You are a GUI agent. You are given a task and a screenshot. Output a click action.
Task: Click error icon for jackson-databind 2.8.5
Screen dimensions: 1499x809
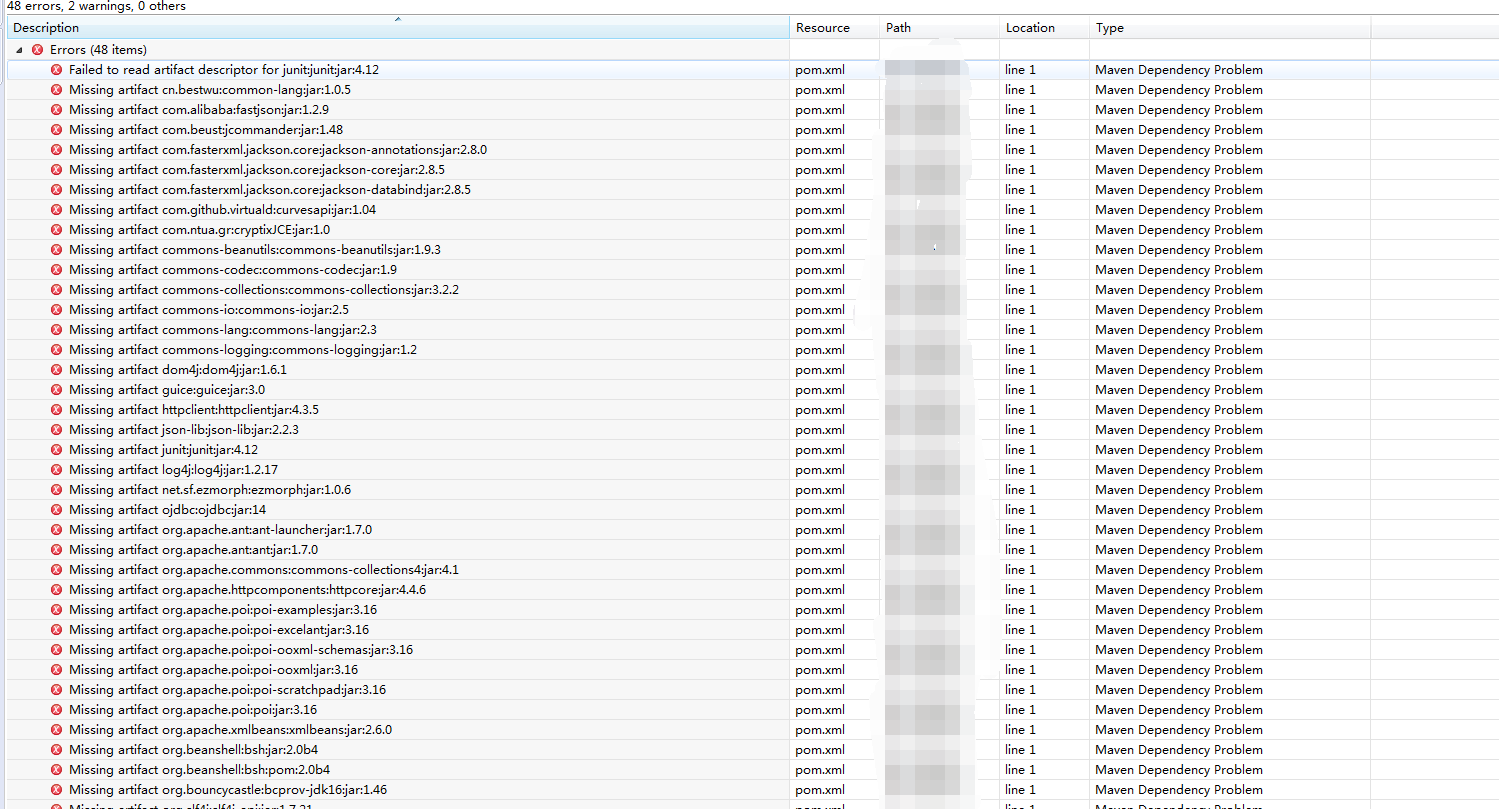coord(57,190)
